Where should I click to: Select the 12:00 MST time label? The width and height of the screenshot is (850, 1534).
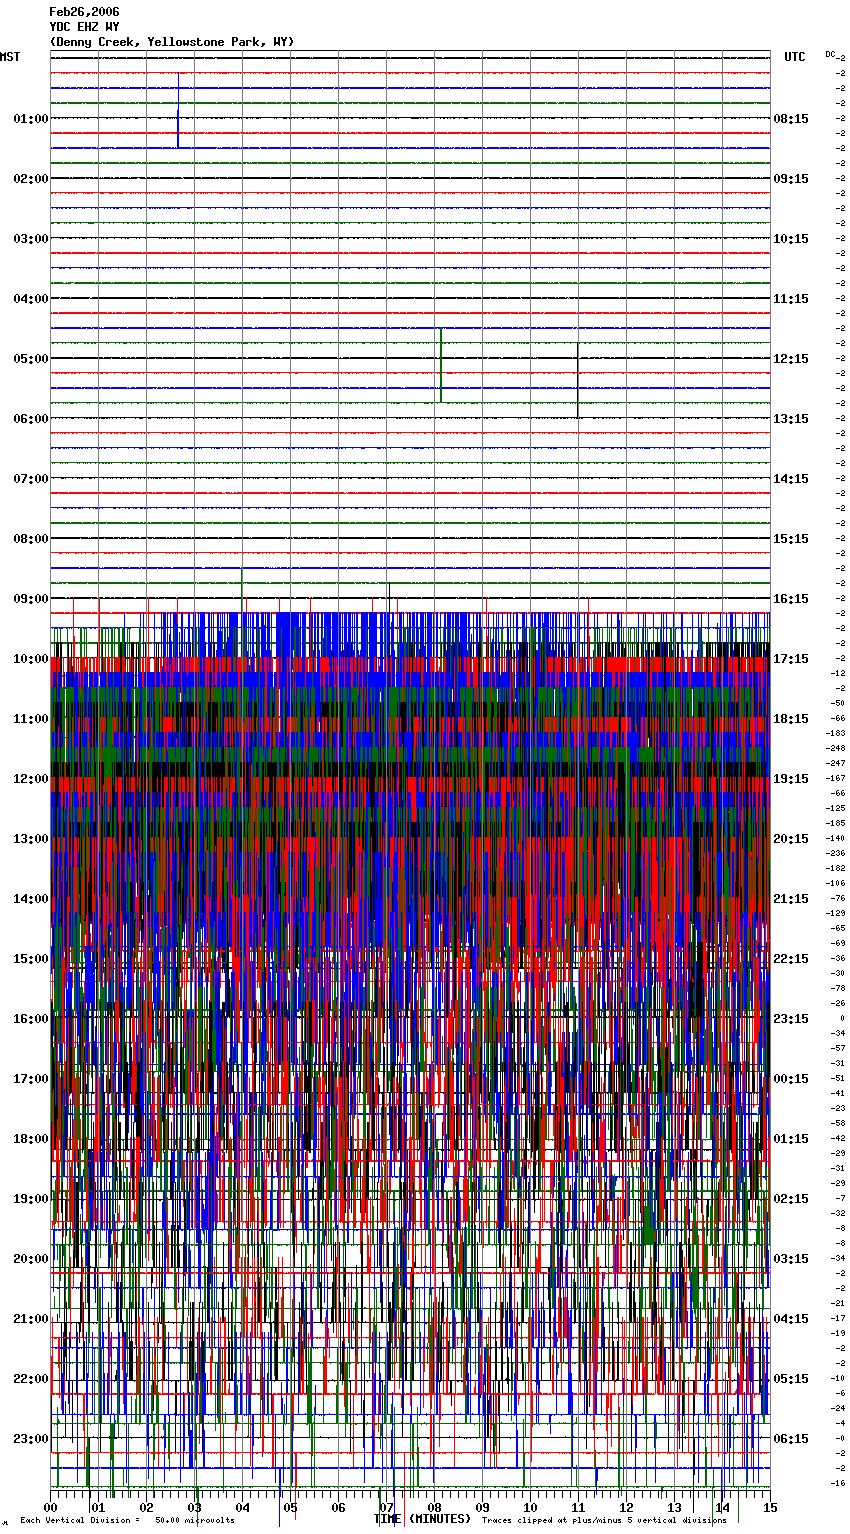30,778
